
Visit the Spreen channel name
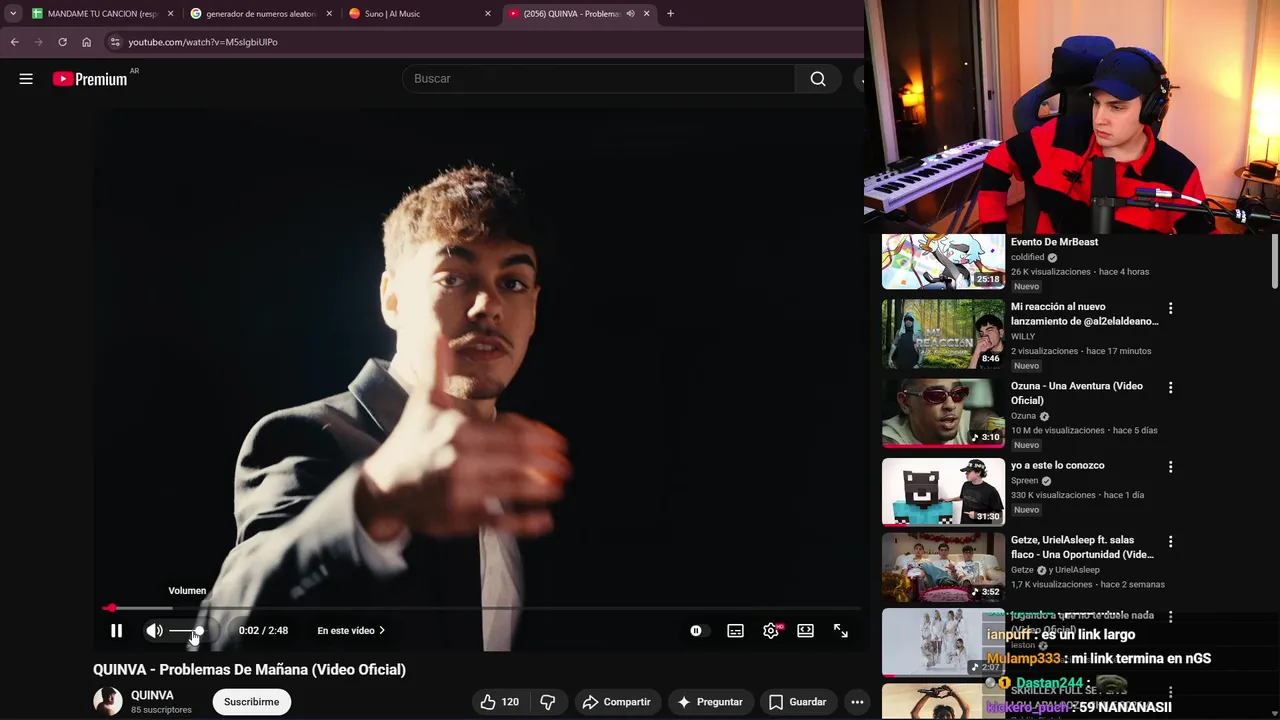[1024, 481]
